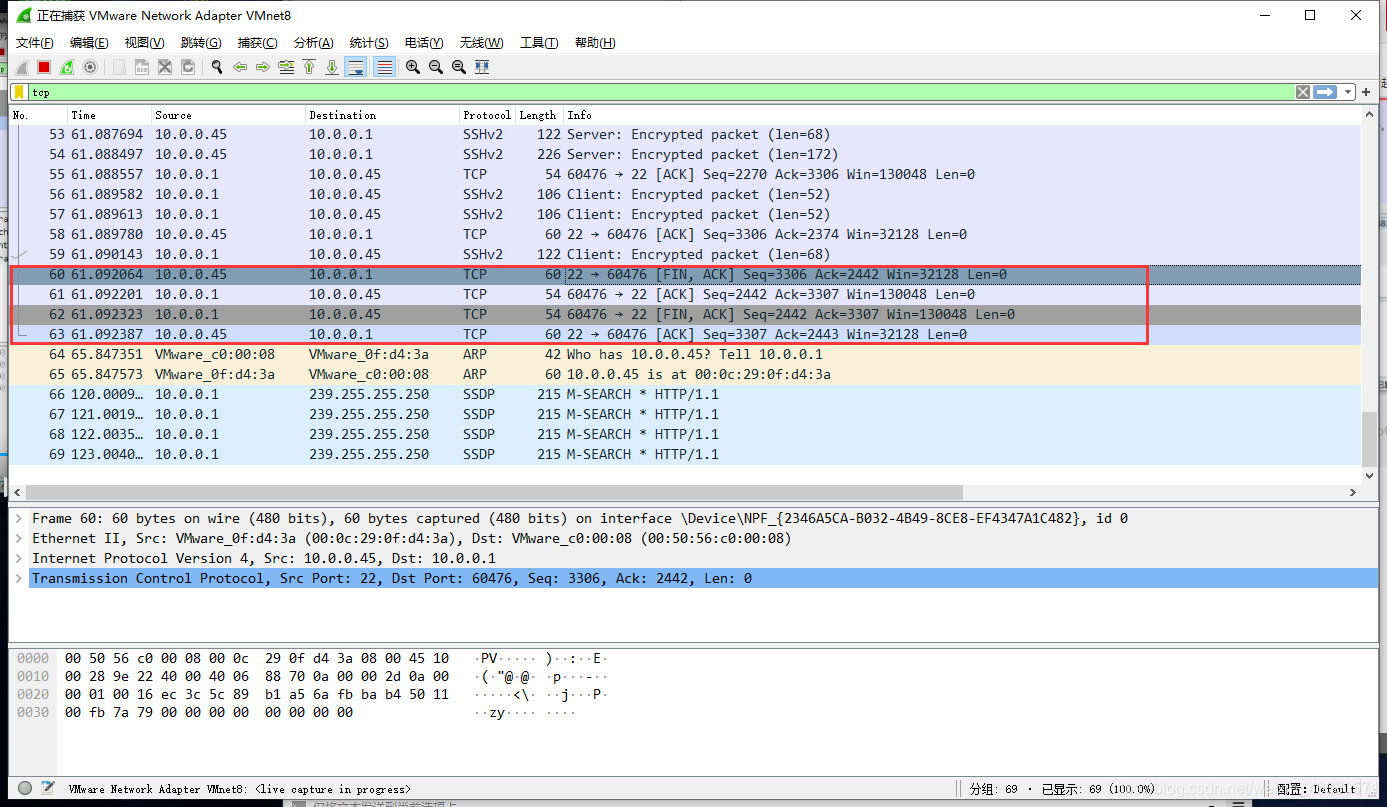Open the 统计(S) menu
This screenshot has width=1387, height=807.
click(x=369, y=42)
